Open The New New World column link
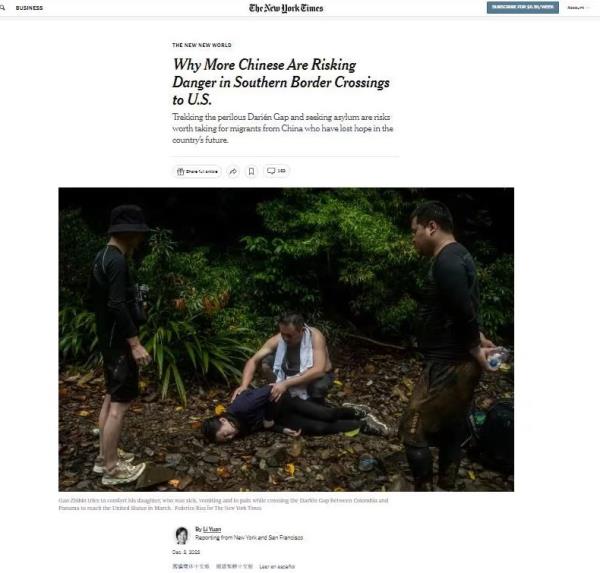 tap(202, 45)
